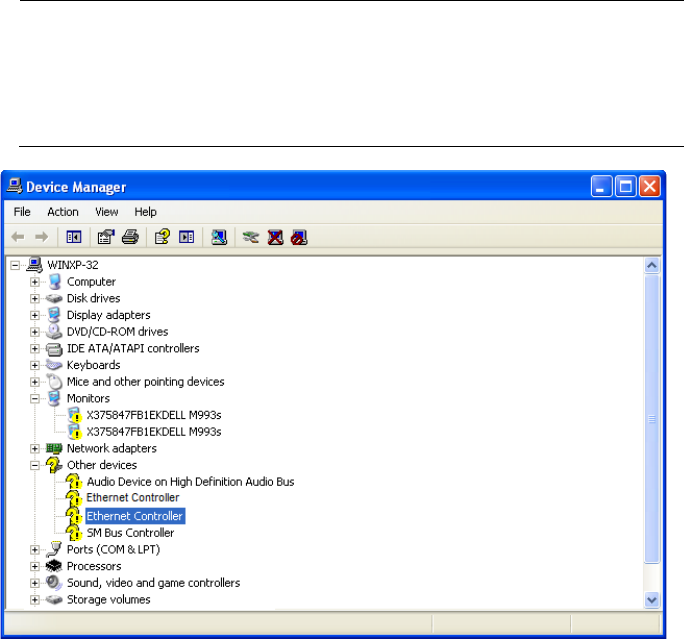Click the Print toolbar icon
684x639 pixels.
click(130, 237)
